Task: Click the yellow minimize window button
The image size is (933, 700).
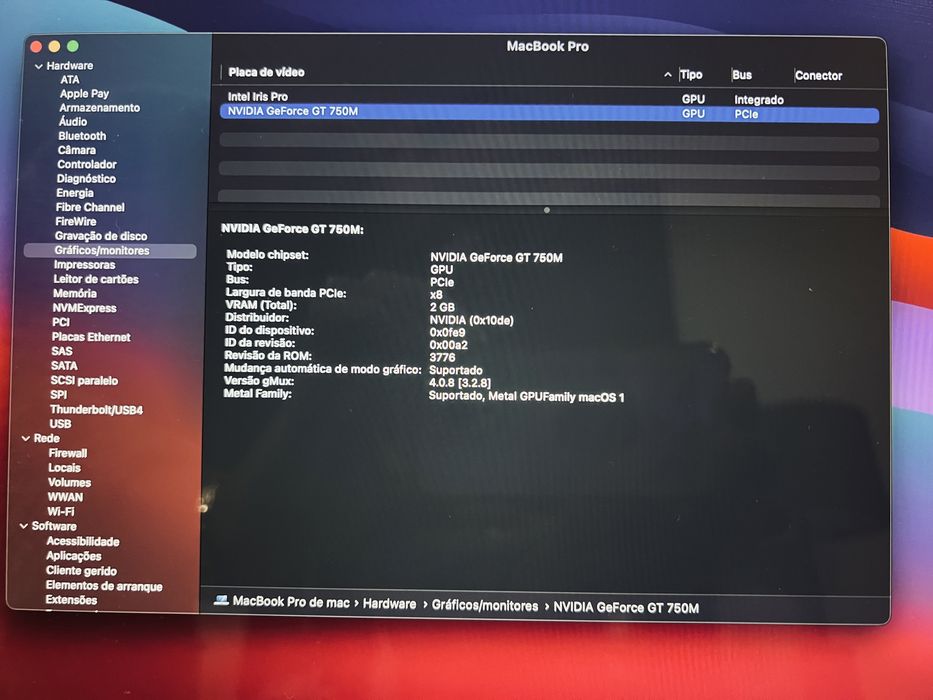Action: [x=54, y=46]
